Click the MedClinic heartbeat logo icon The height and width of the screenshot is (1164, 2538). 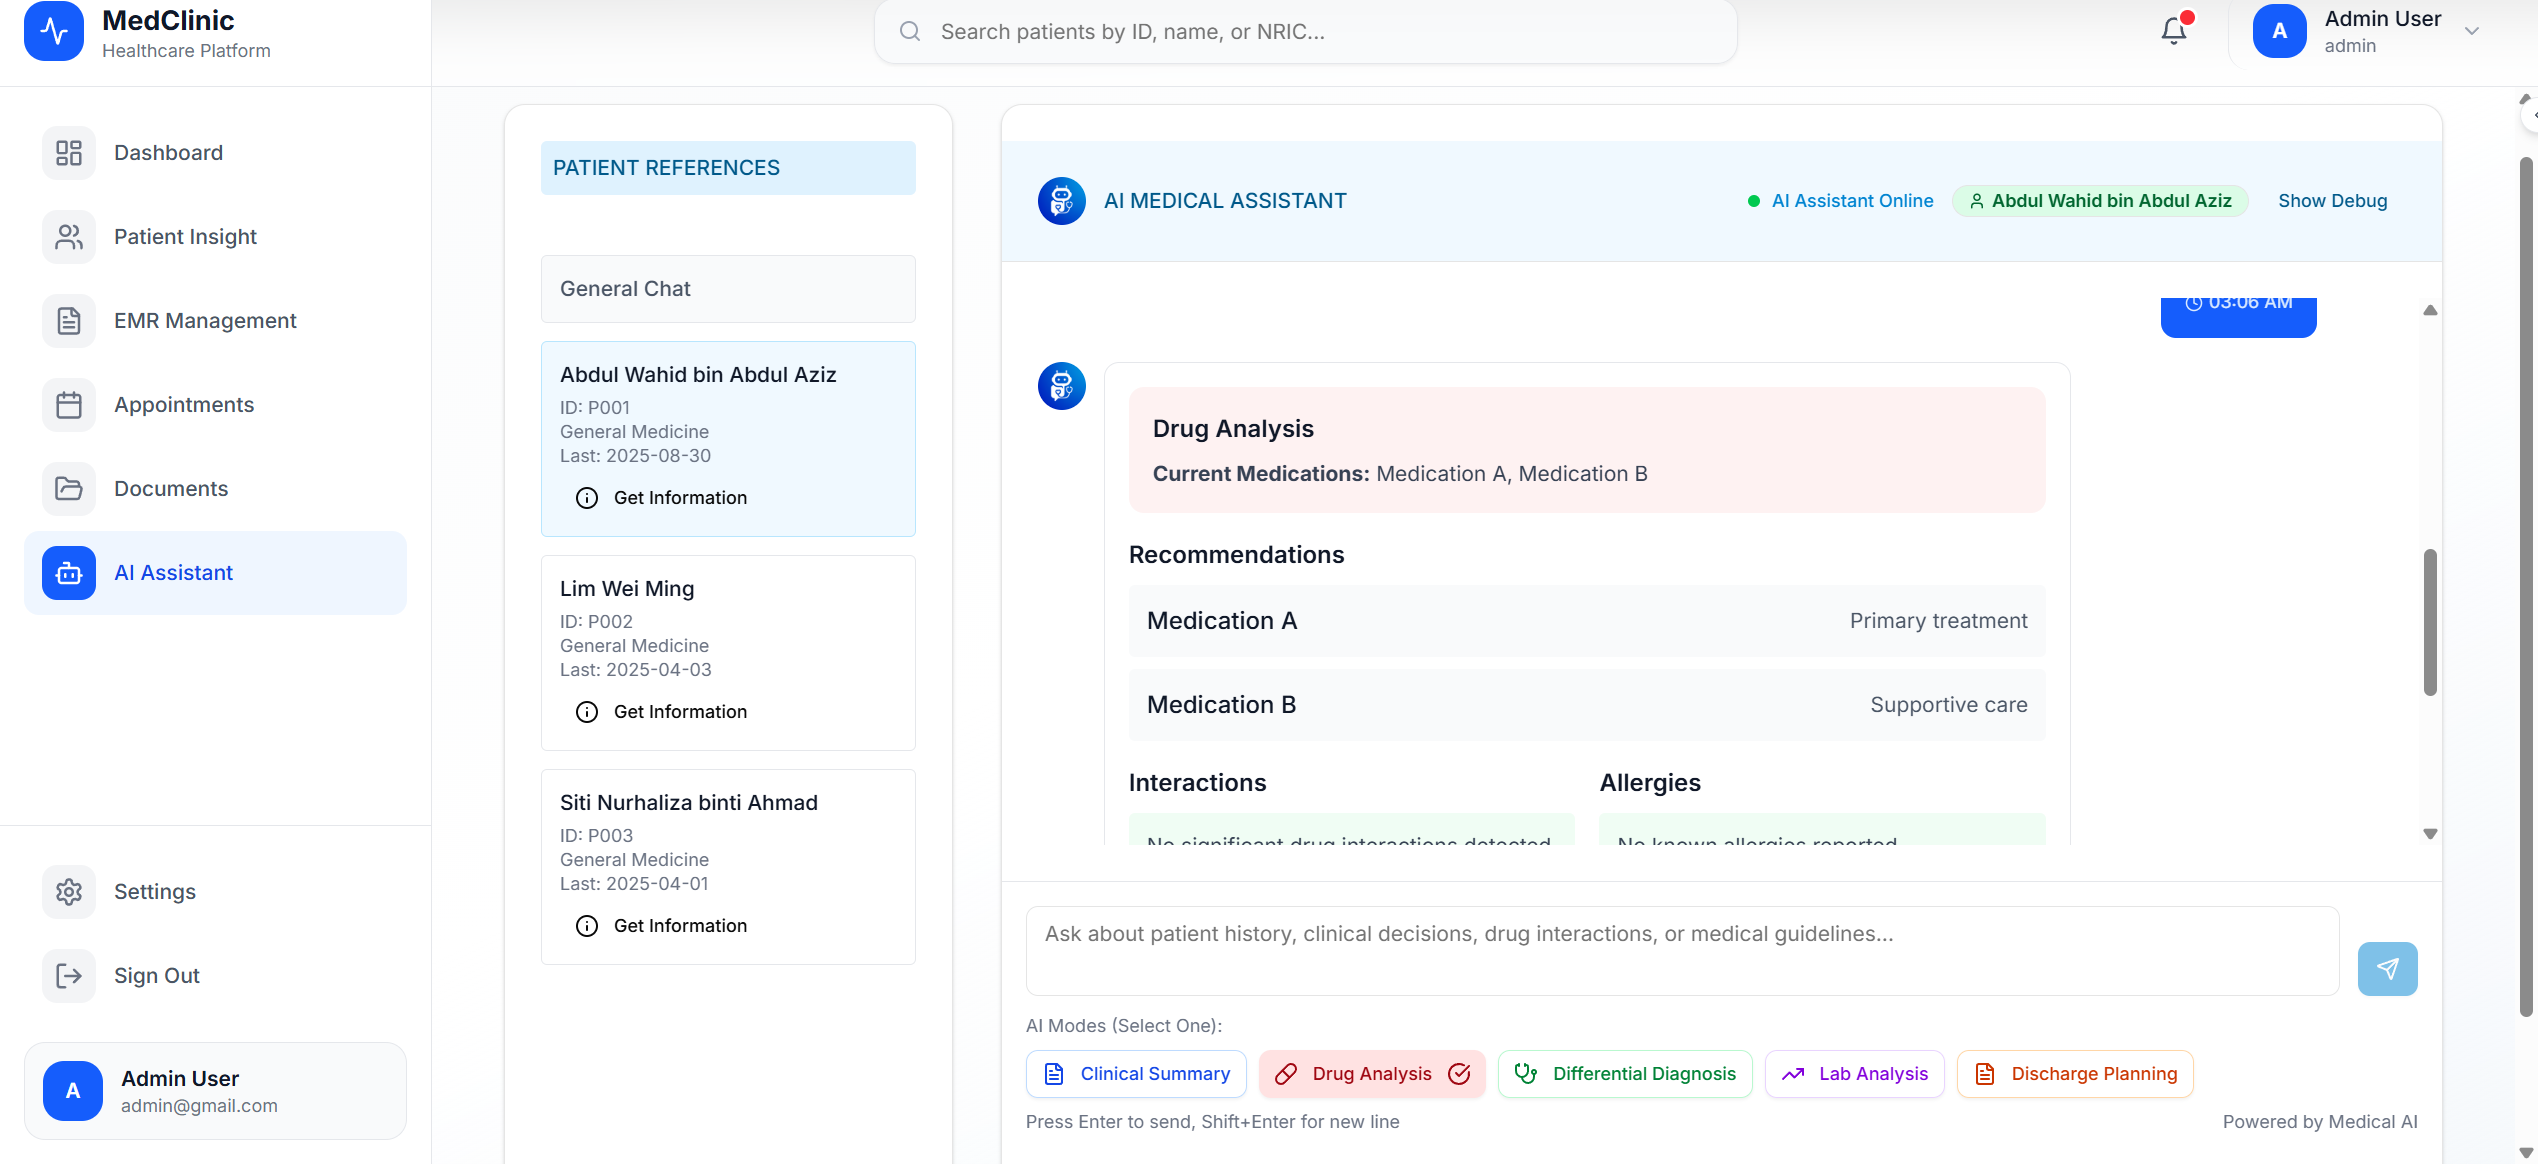[x=54, y=31]
